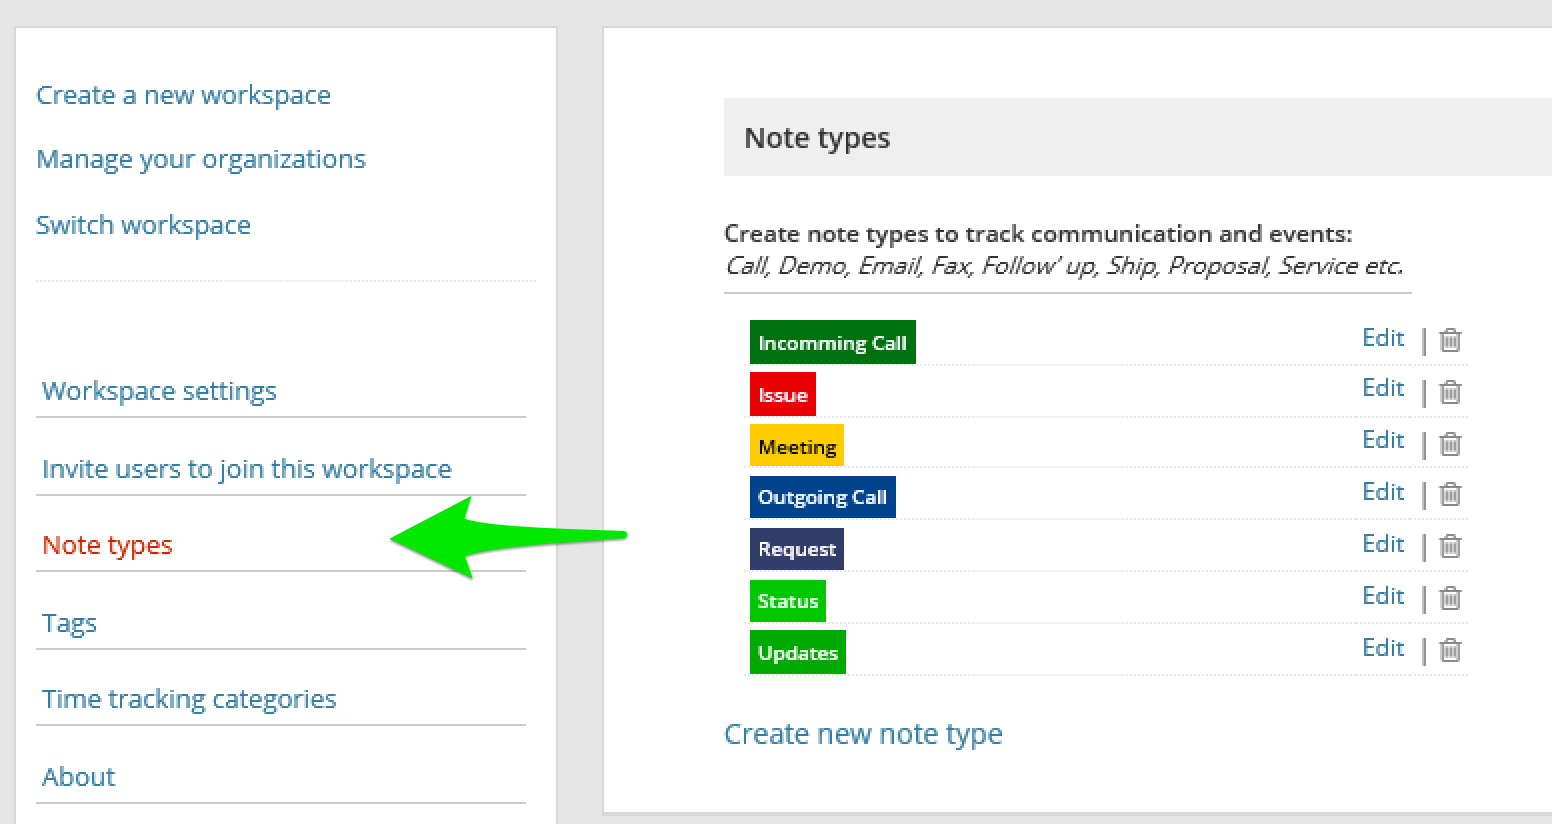Go to Tags section
Viewport: 1552px width, 824px height.
69,623
